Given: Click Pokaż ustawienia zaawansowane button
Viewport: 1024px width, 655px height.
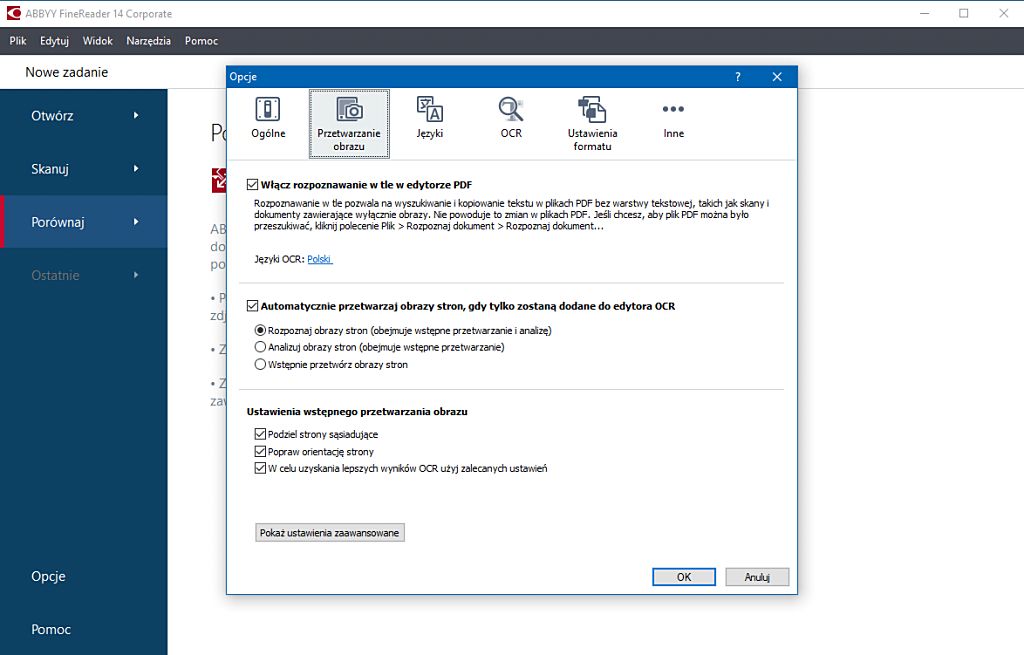Looking at the screenshot, I should click(330, 533).
